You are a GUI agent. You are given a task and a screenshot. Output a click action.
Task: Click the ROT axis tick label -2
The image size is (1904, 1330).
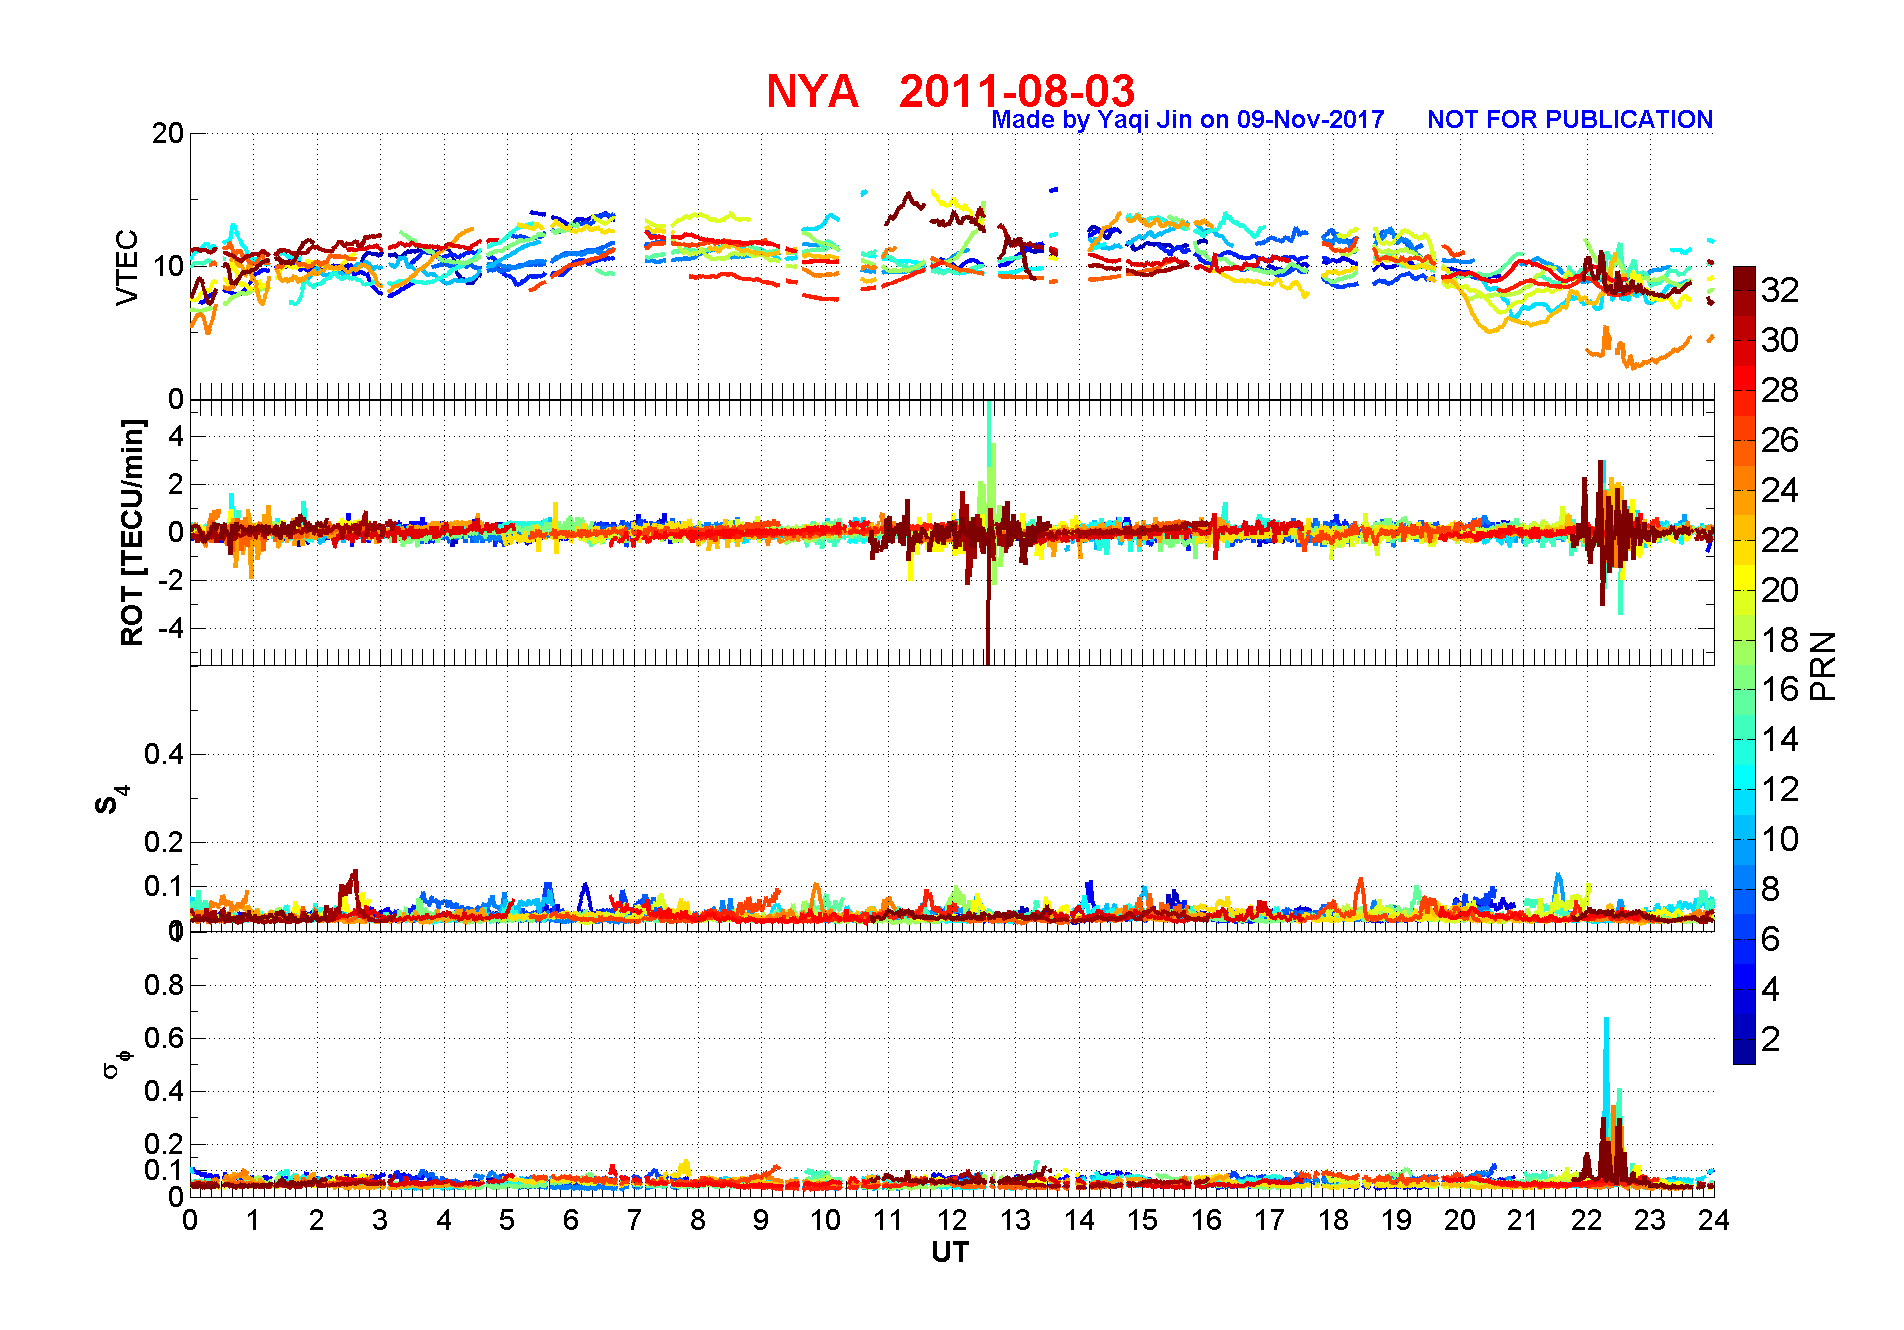[x=171, y=580]
